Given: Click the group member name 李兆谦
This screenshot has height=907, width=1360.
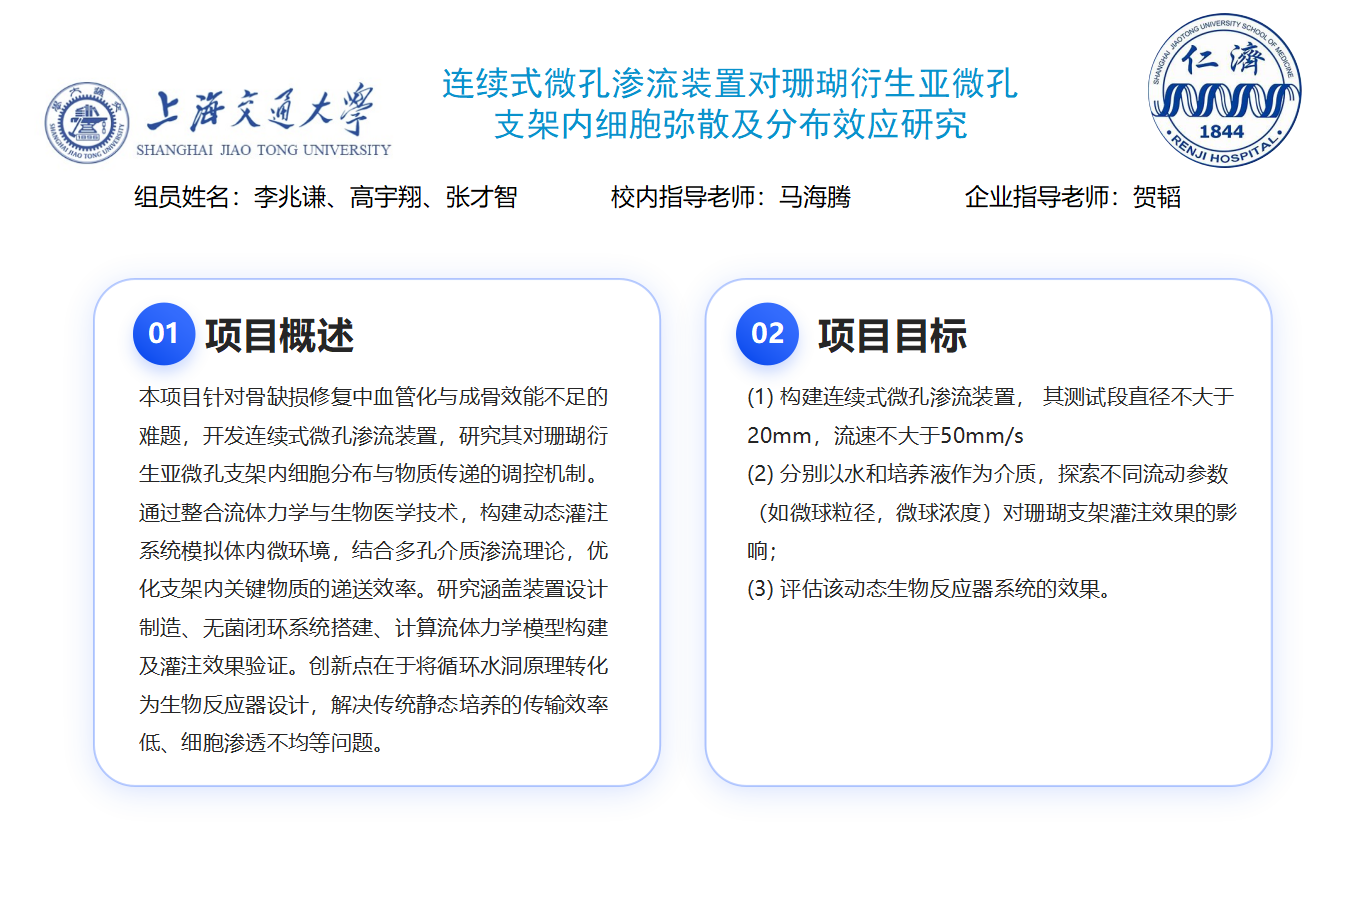Looking at the screenshot, I should (289, 197).
